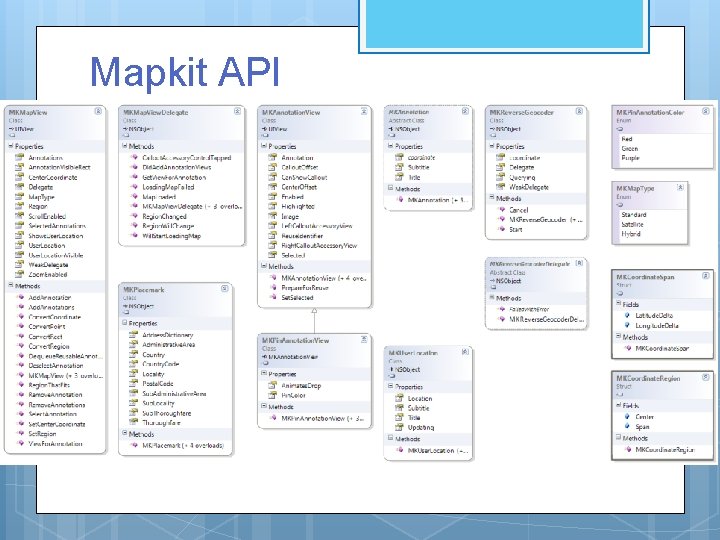Select the Purple value in MKPinAnnotationColor
The height and width of the screenshot is (540, 720).
[x=630, y=158]
